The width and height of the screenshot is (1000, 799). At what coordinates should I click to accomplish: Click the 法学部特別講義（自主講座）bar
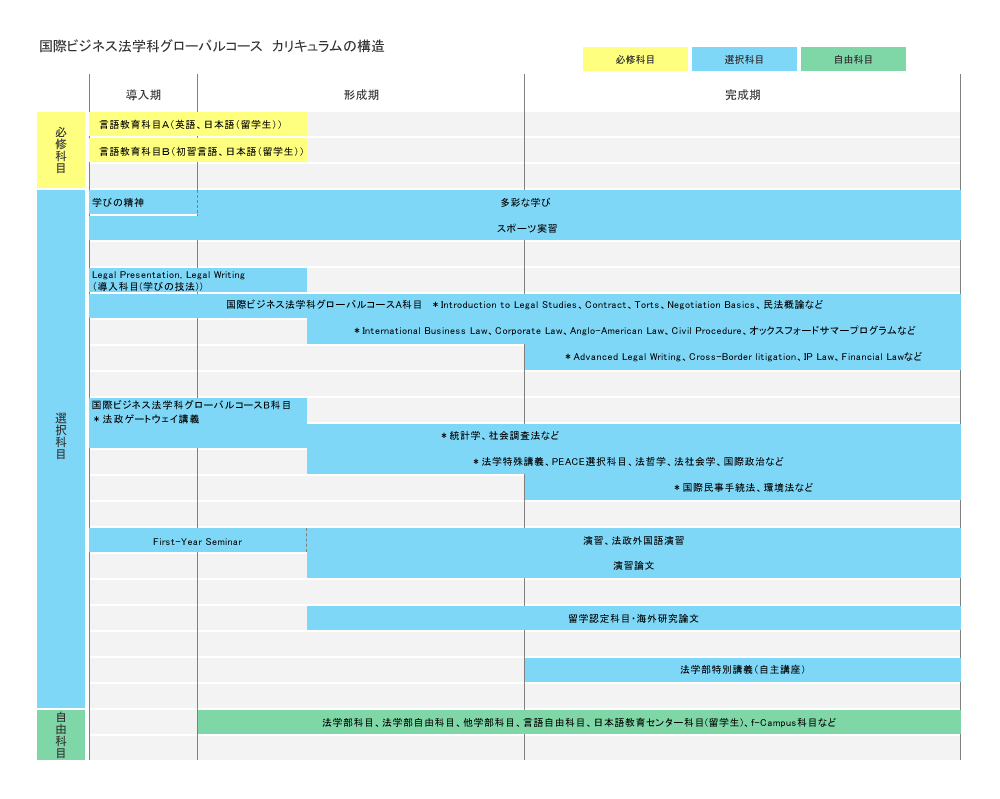tap(742, 670)
